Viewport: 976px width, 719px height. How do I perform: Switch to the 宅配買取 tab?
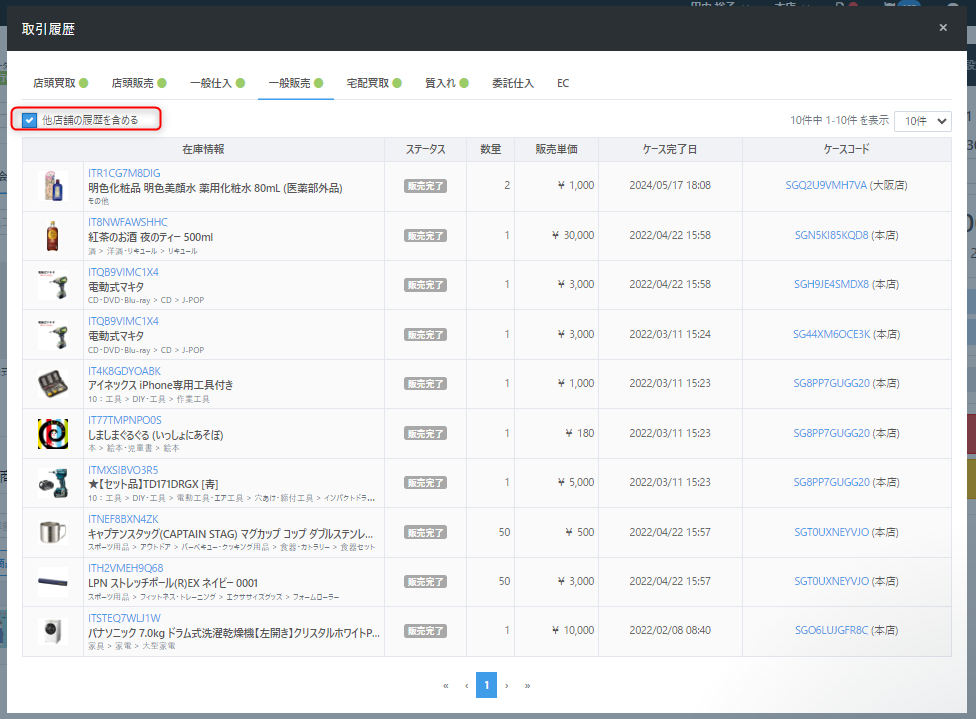[368, 83]
